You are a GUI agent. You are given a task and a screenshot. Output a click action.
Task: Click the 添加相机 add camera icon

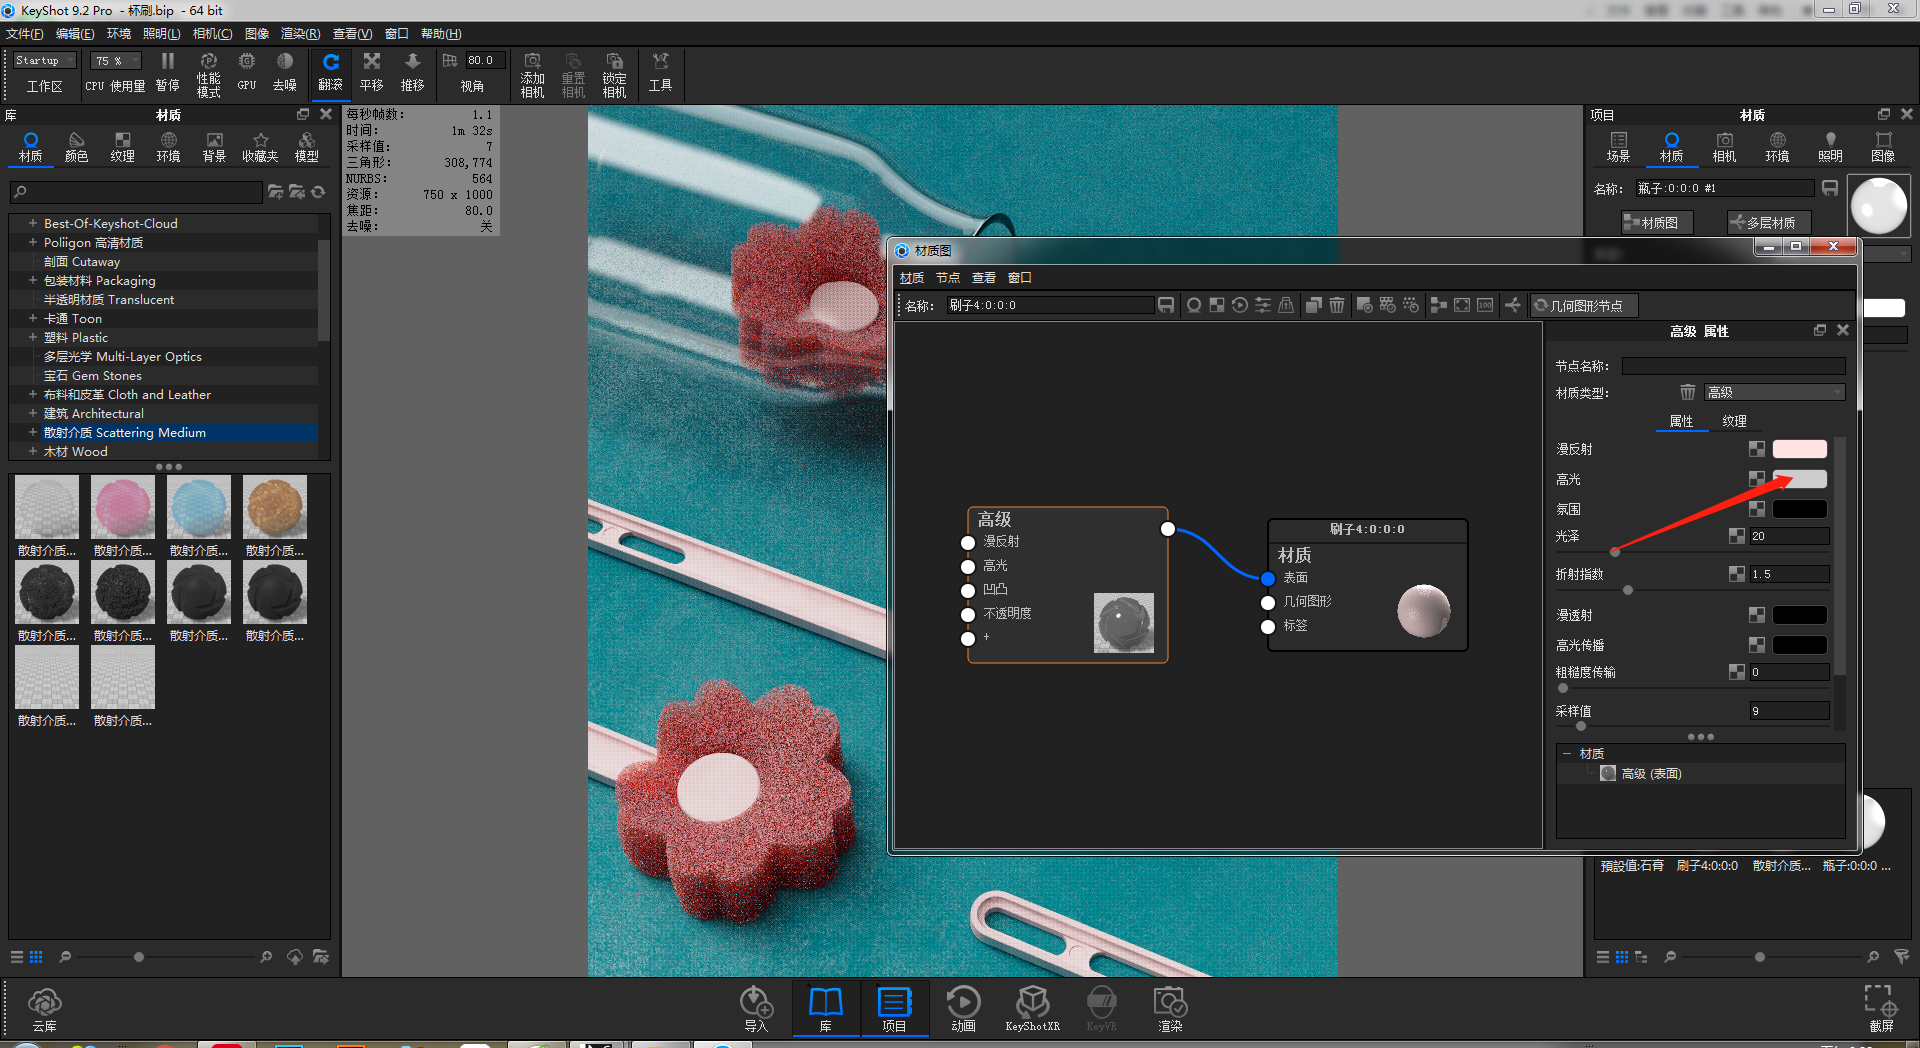point(532,72)
